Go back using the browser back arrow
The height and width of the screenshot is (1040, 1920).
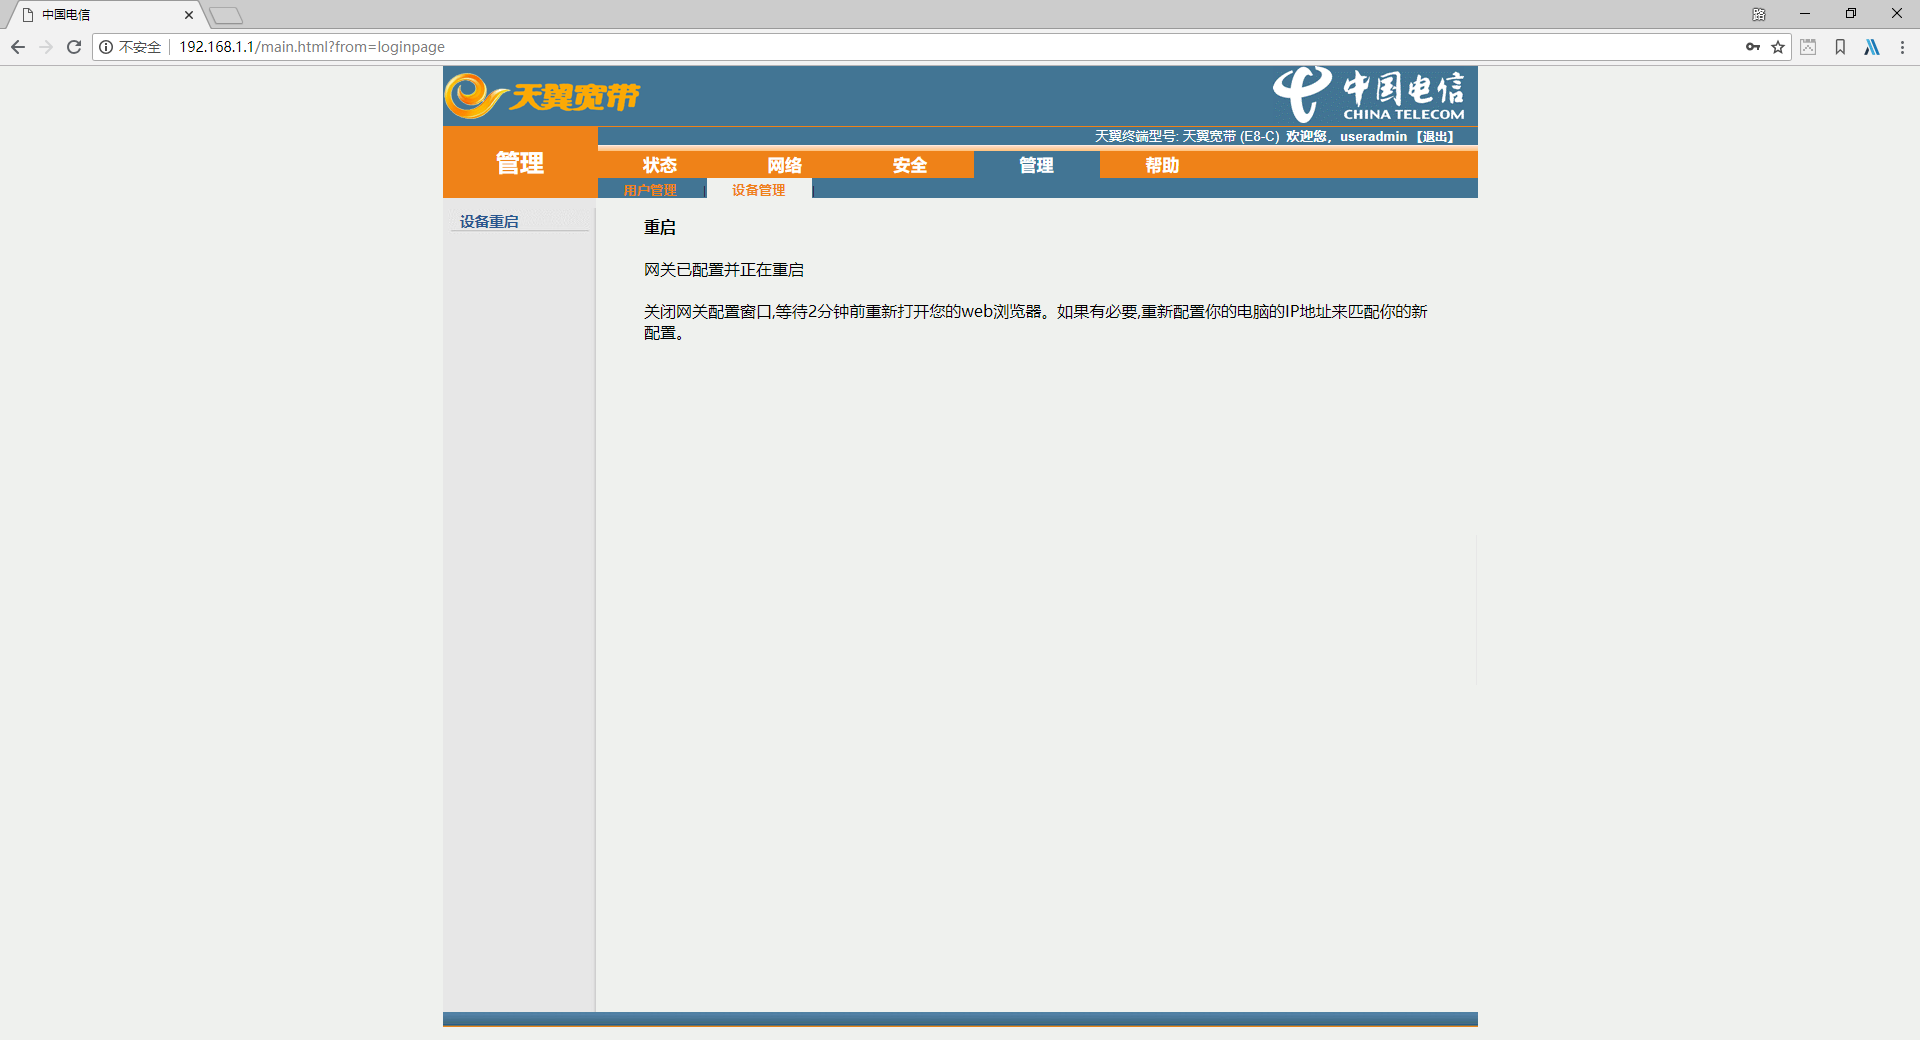18,47
